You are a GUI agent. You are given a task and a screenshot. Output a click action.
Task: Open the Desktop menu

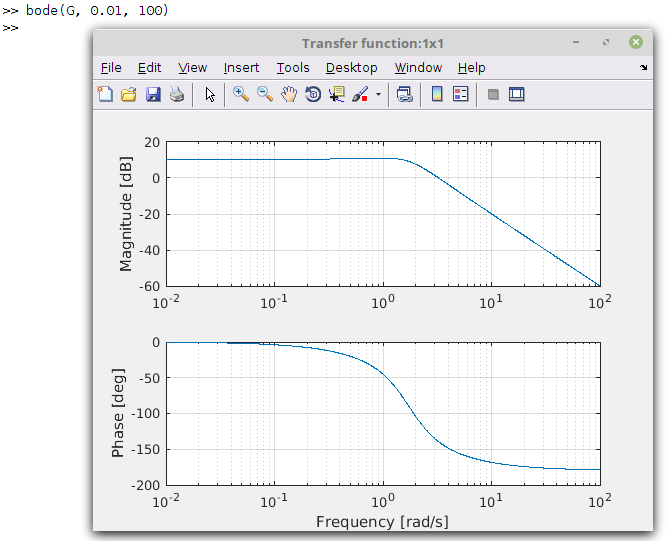tap(351, 68)
